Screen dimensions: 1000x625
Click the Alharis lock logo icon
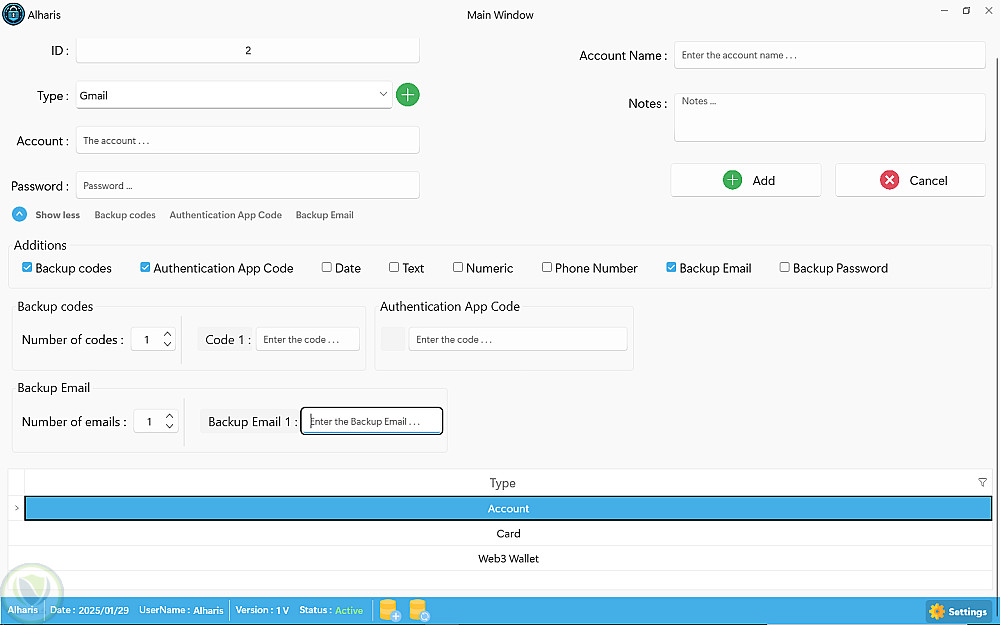click(13, 14)
